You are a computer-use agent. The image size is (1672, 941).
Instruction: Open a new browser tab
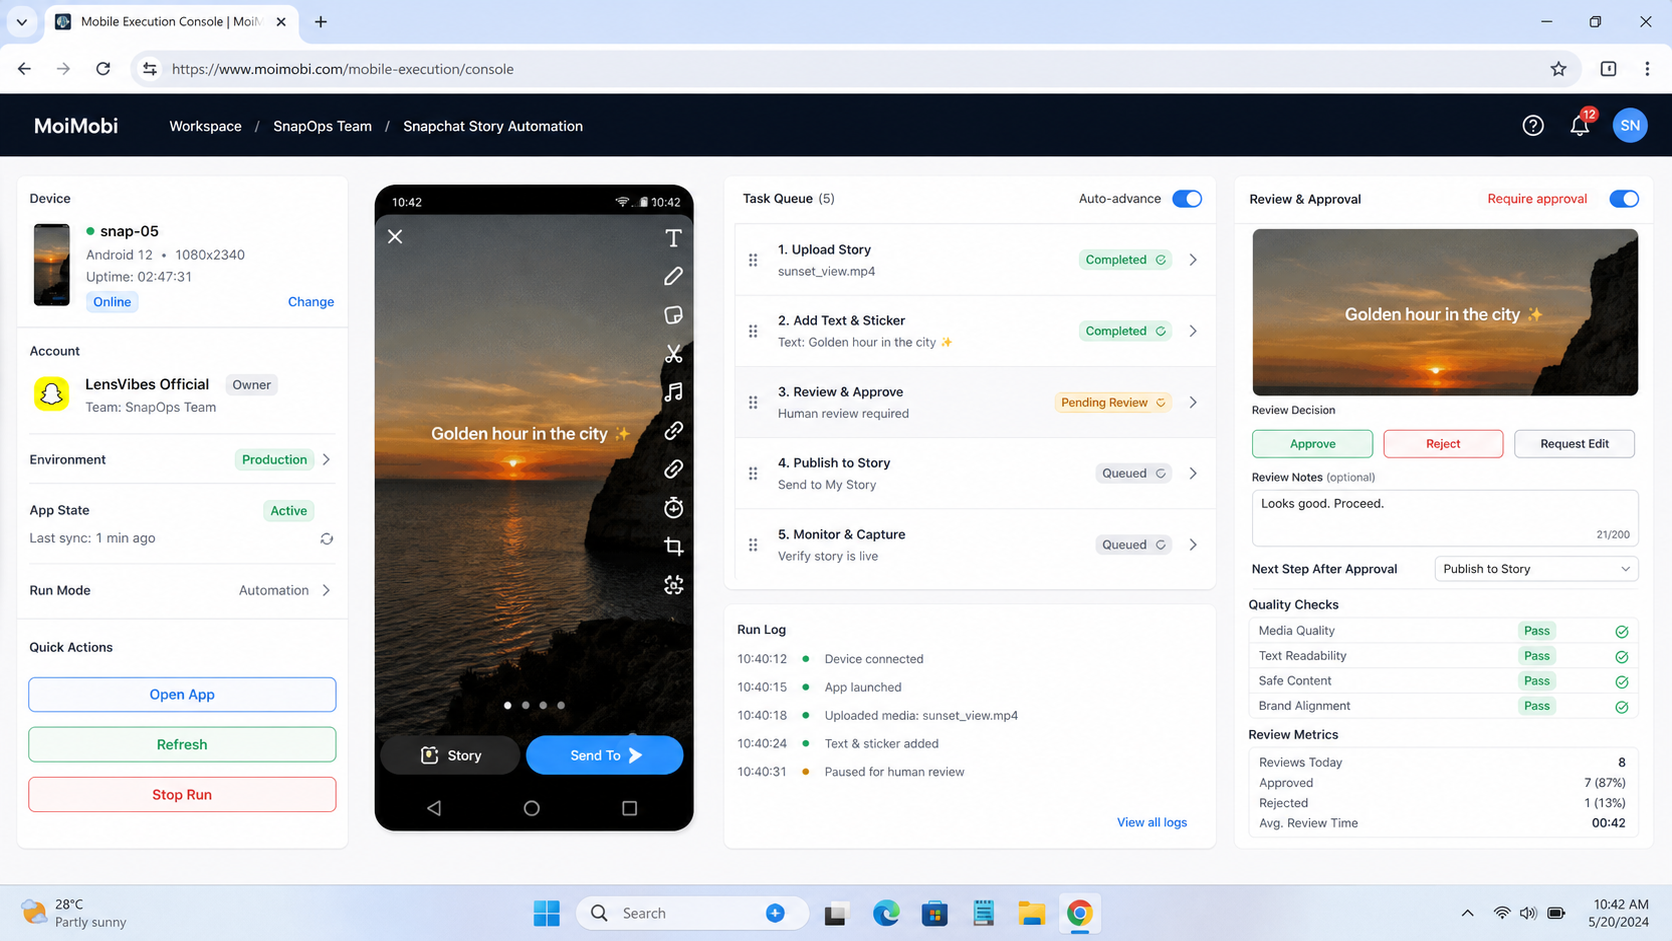(x=321, y=22)
